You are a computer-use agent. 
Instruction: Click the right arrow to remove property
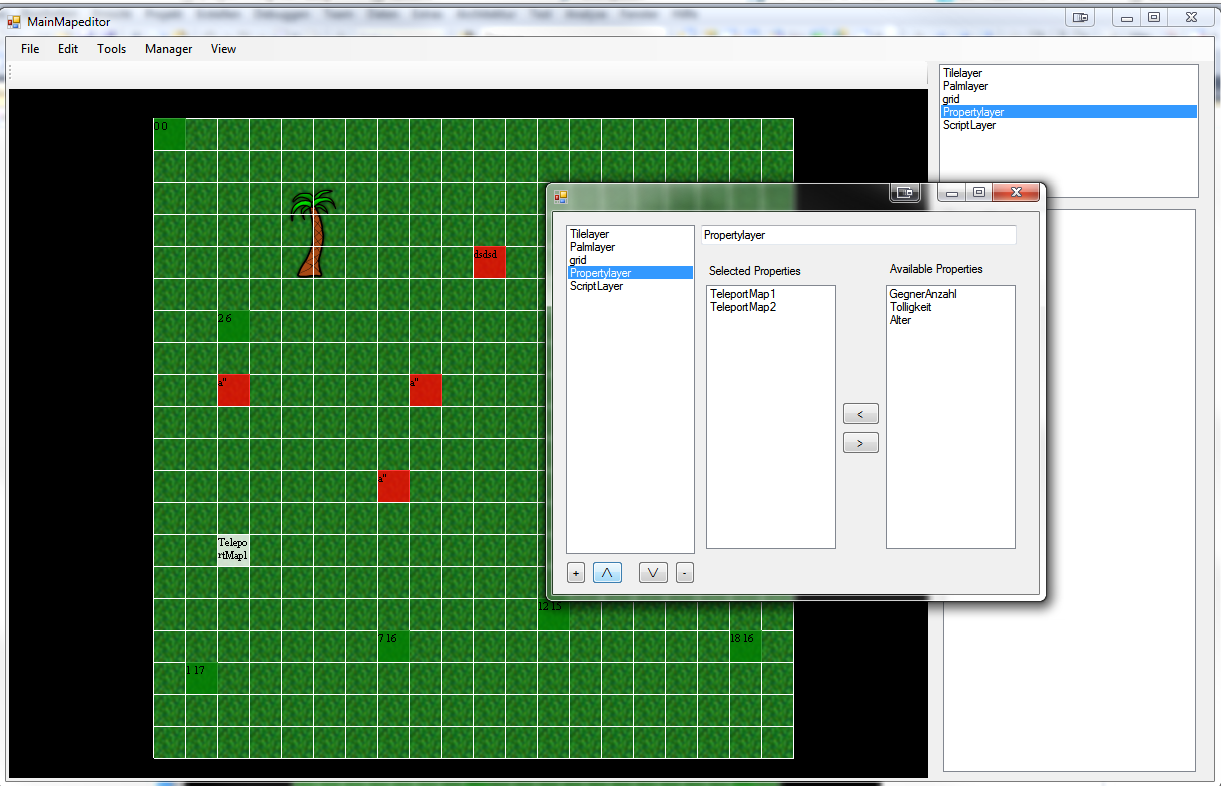click(860, 443)
